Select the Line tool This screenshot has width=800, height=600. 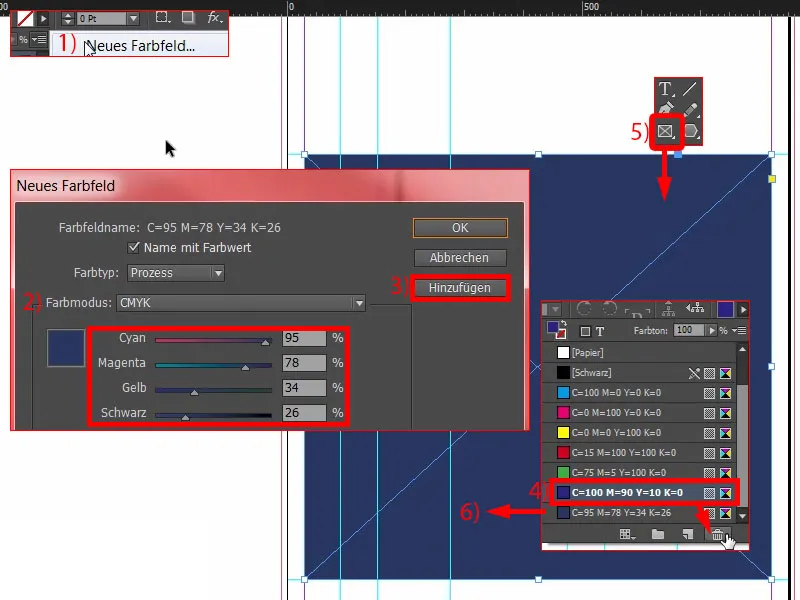(x=689, y=89)
